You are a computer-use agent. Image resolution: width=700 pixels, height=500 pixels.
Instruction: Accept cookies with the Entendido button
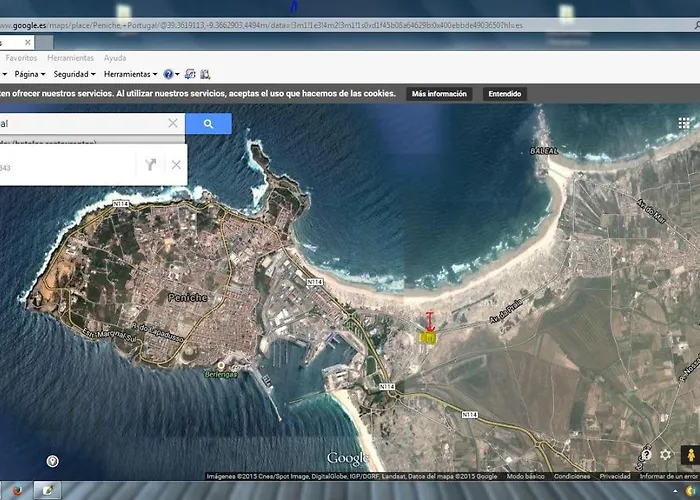tap(504, 94)
